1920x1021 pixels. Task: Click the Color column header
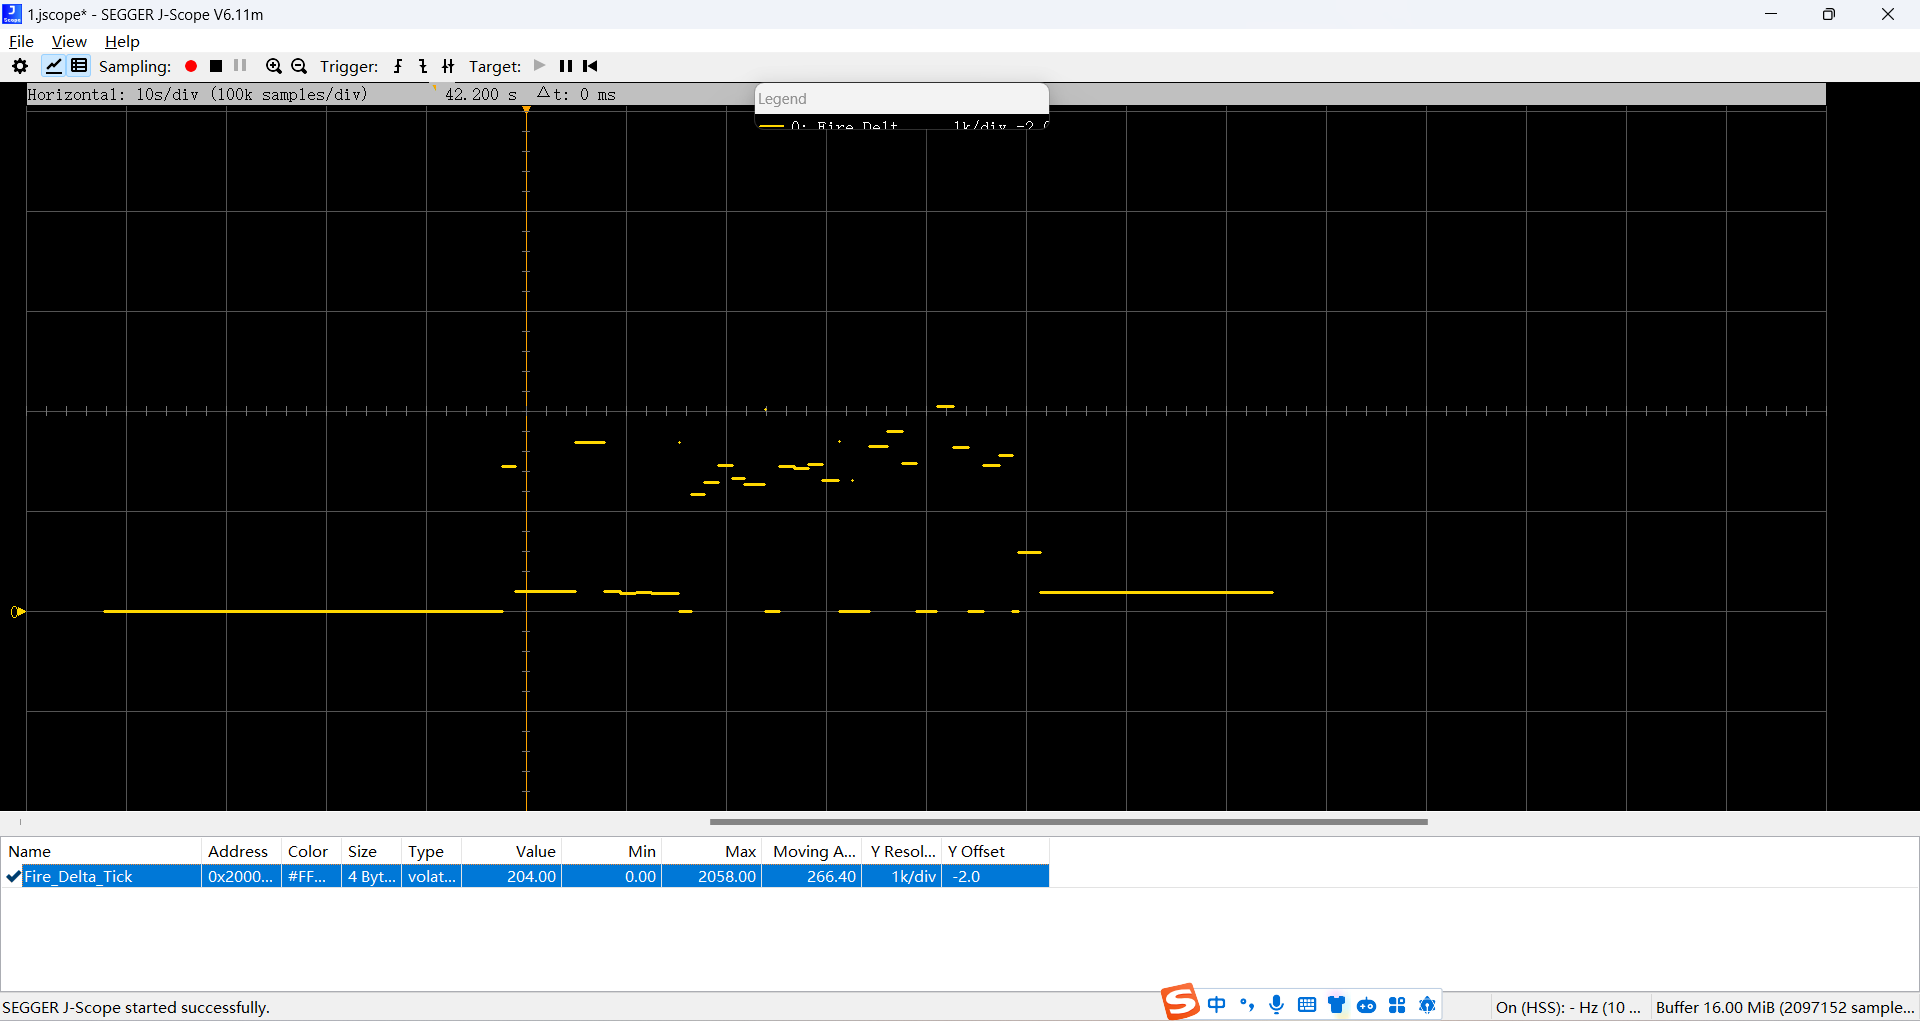pos(311,851)
